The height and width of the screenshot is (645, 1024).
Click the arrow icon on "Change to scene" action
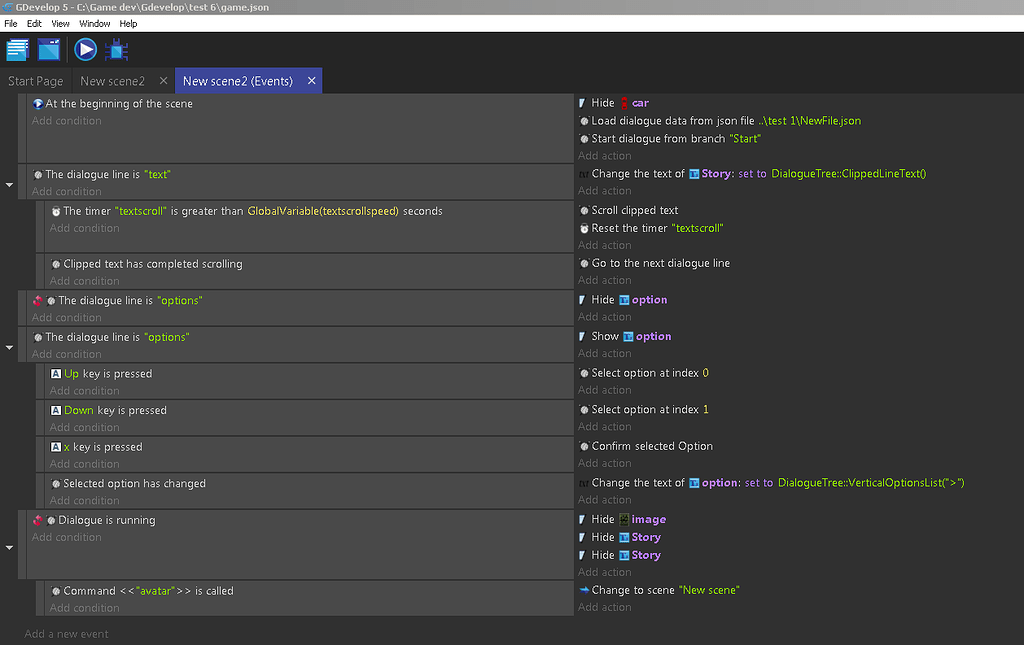point(582,589)
